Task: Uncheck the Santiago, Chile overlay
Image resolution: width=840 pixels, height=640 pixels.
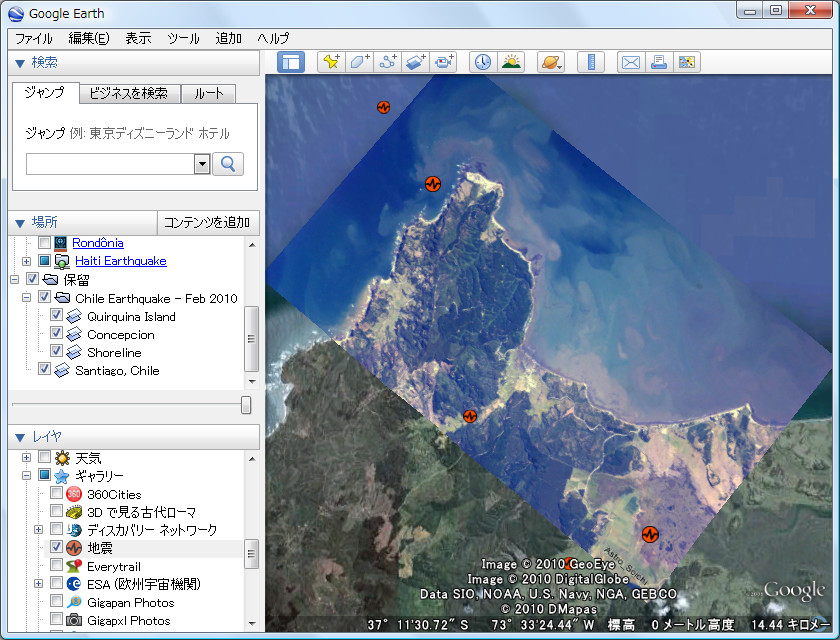Action: click(x=44, y=368)
